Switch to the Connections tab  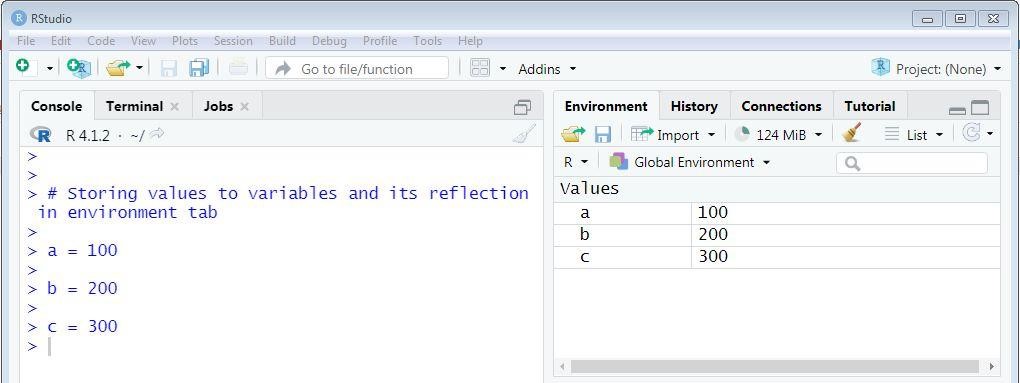pos(781,106)
